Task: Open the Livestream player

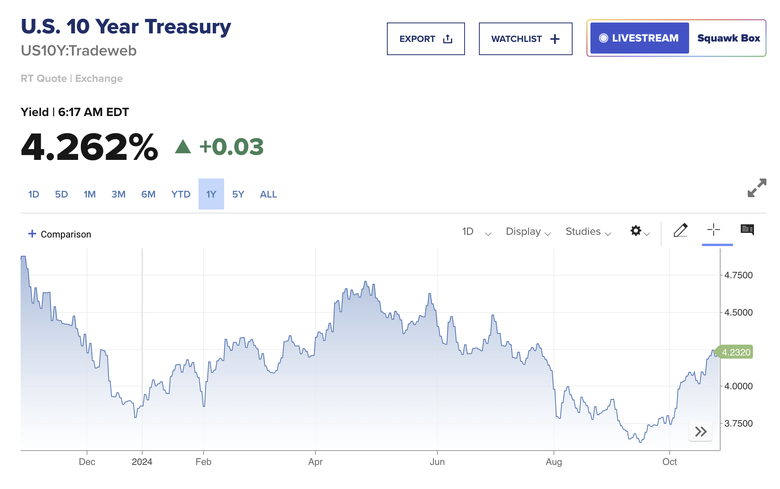Action: tap(639, 39)
